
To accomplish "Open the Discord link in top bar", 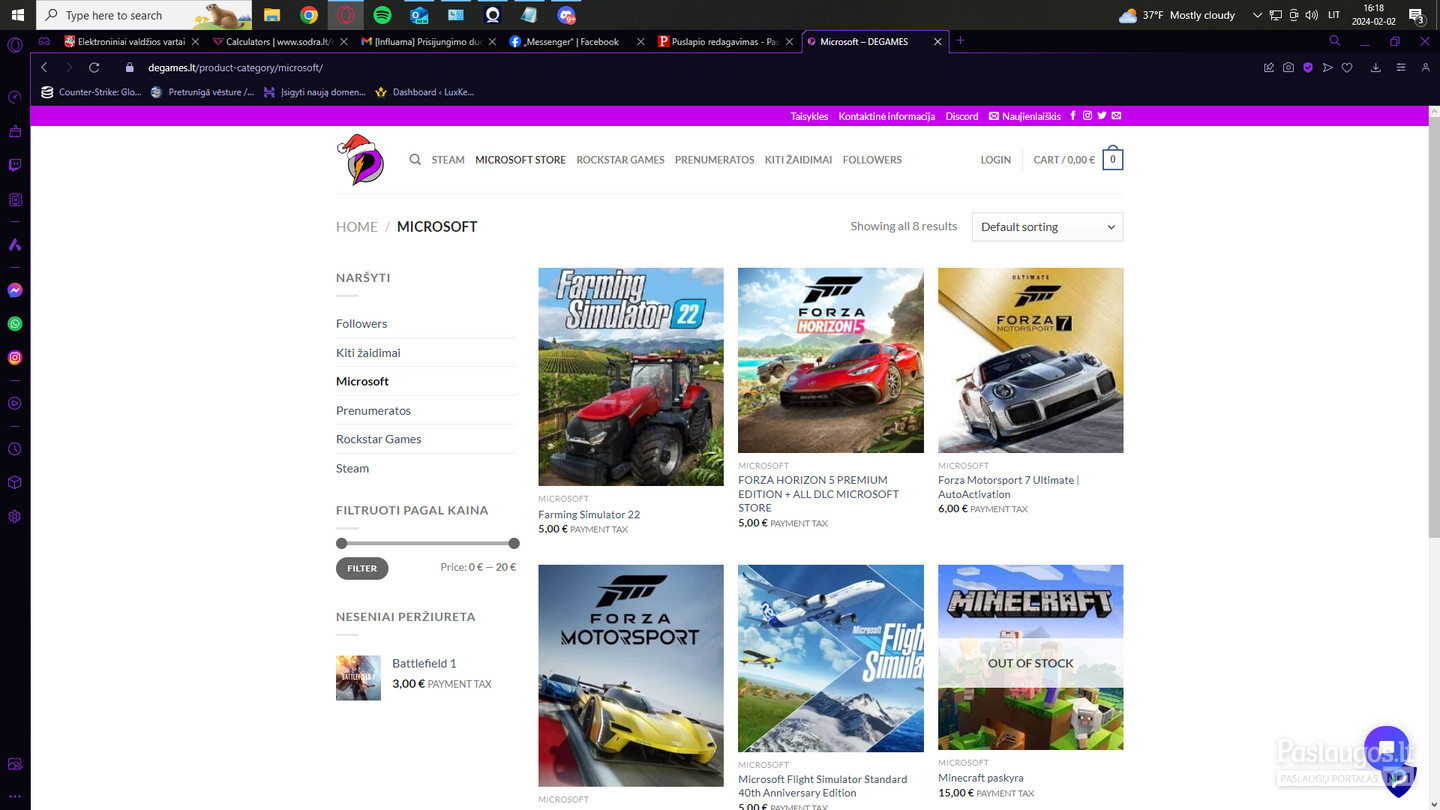I will pyautogui.click(x=962, y=116).
